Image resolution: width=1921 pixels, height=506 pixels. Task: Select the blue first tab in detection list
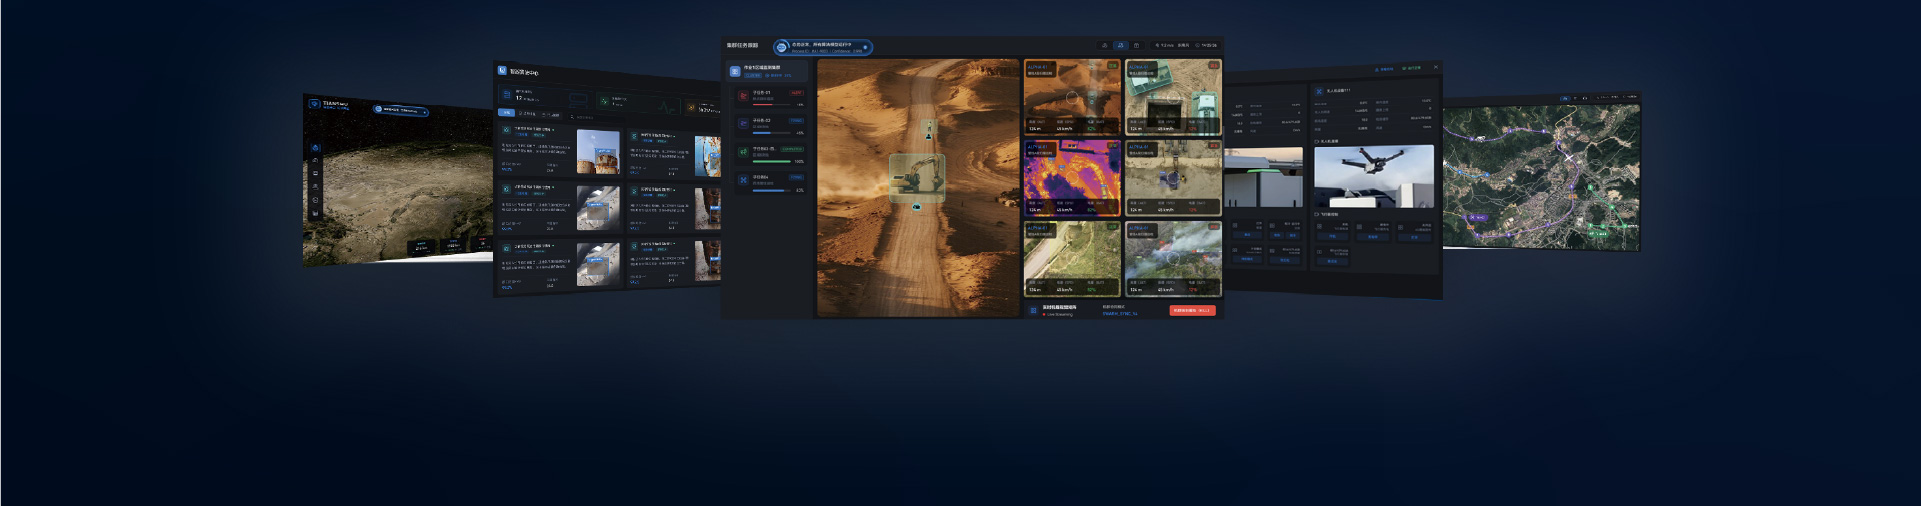(506, 113)
